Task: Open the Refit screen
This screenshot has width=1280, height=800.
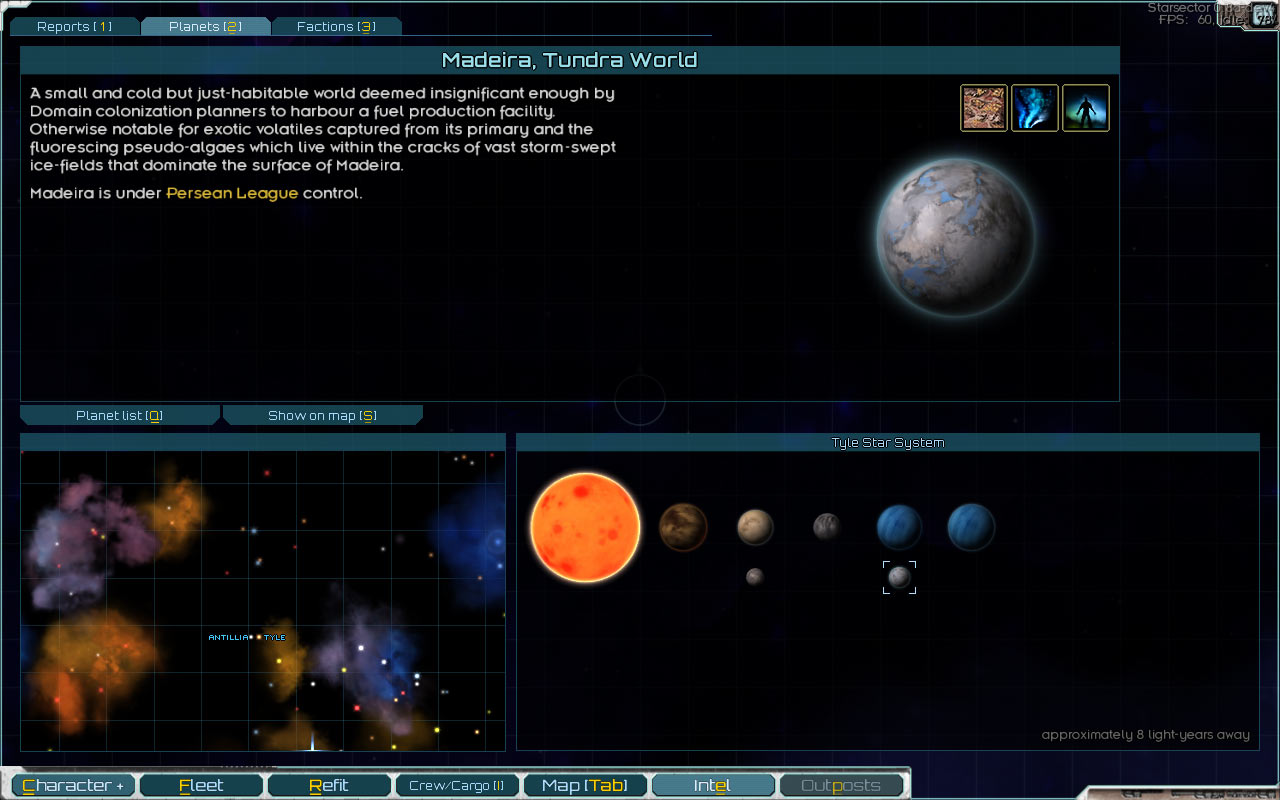Action: click(329, 786)
